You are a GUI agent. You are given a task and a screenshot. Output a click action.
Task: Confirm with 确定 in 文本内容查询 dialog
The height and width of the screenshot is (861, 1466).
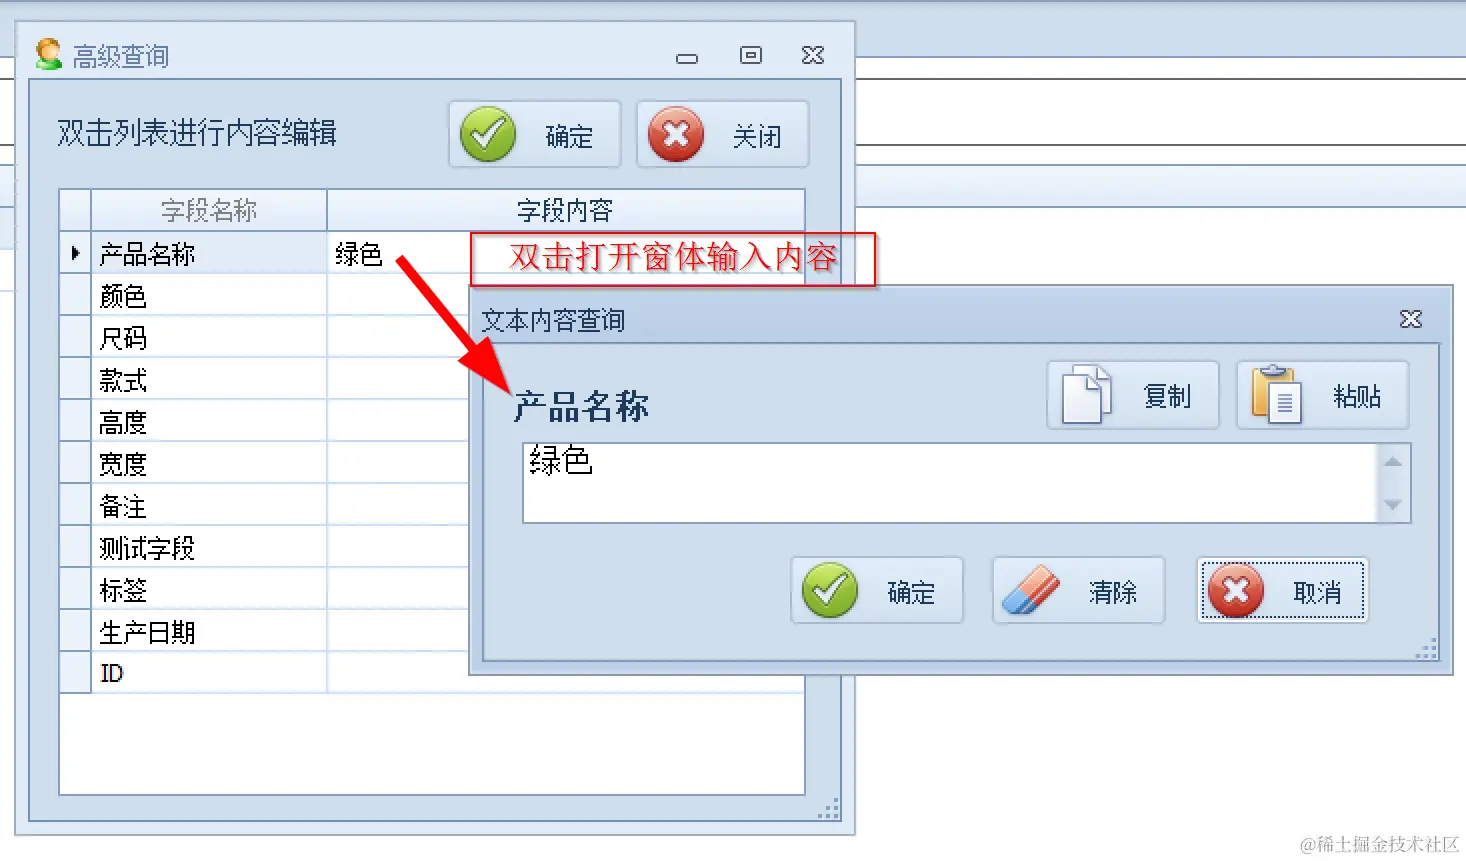coord(877,591)
